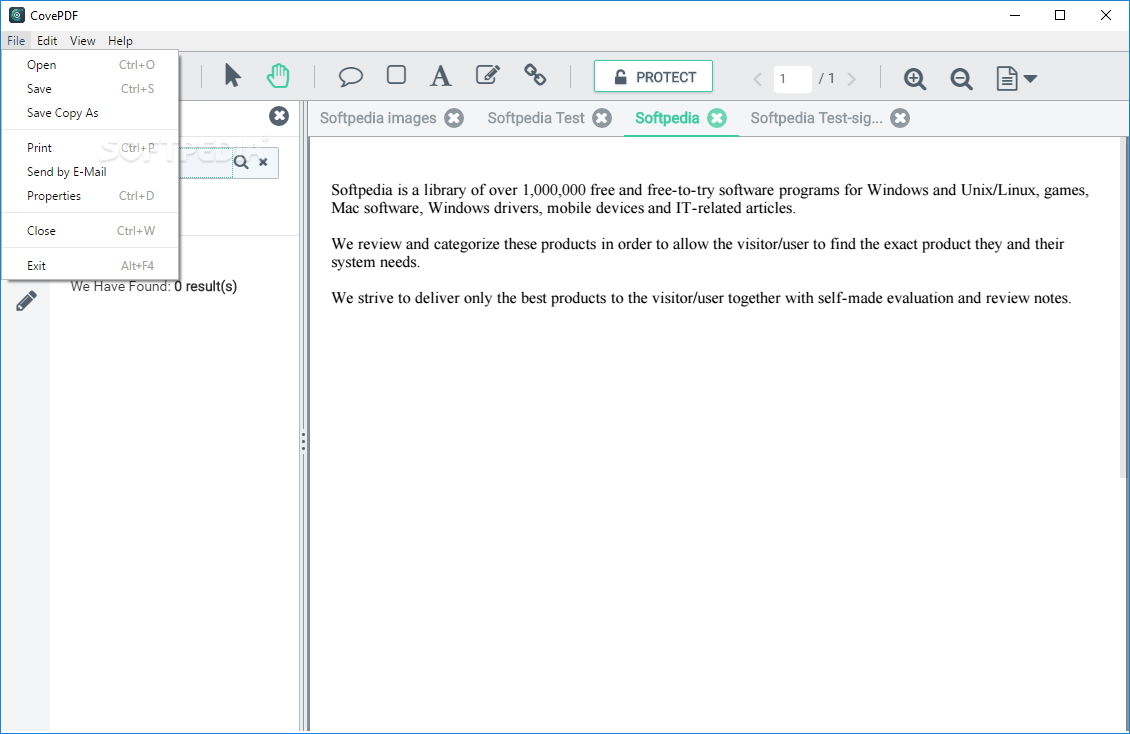Minimize the CovePDF window
The width and height of the screenshot is (1130, 734).
[1015, 15]
